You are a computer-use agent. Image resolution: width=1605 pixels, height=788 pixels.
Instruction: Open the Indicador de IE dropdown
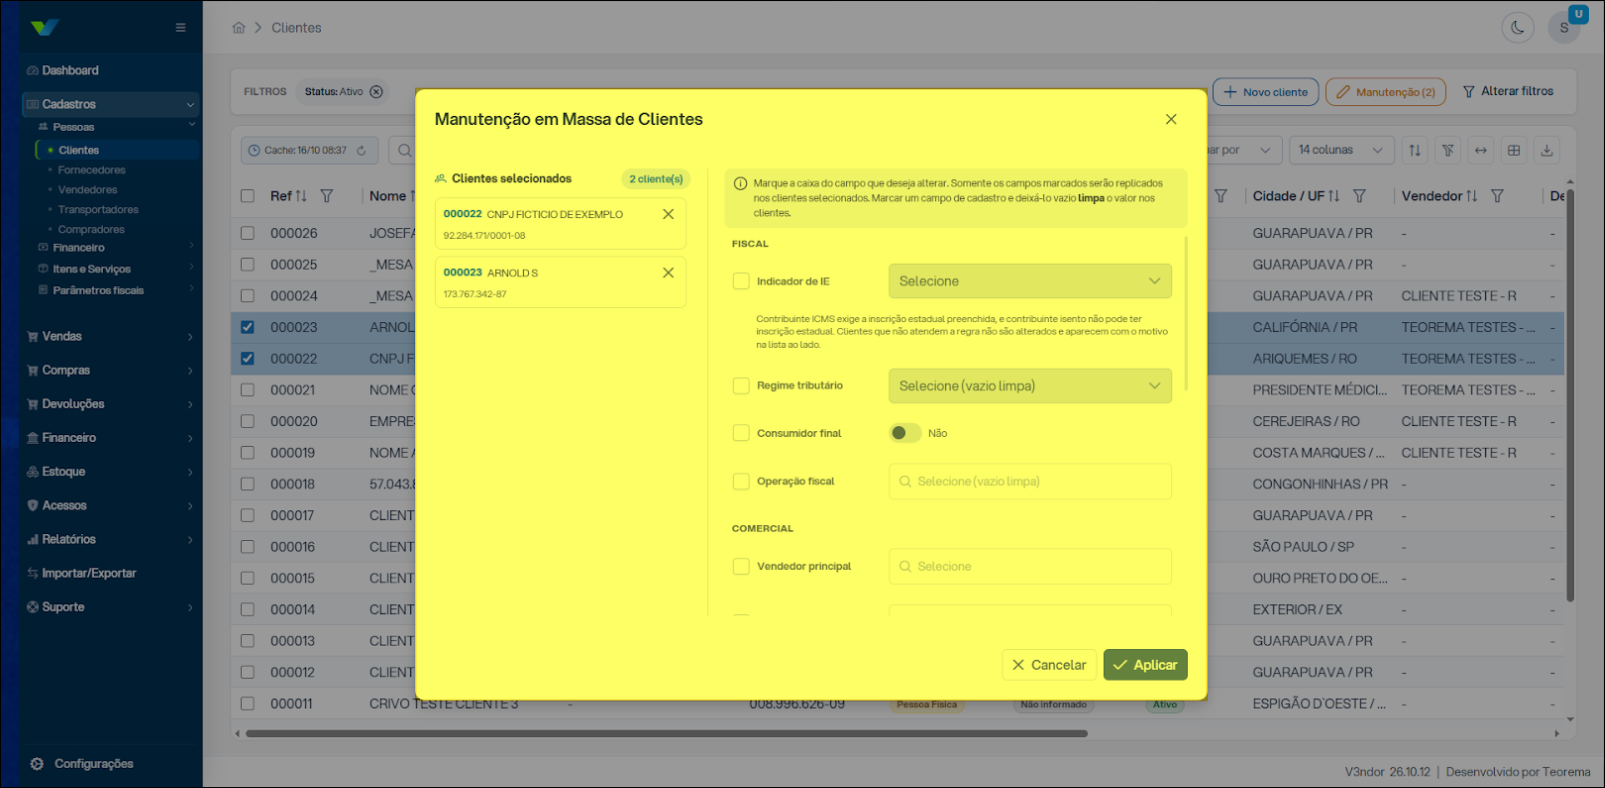click(1030, 281)
